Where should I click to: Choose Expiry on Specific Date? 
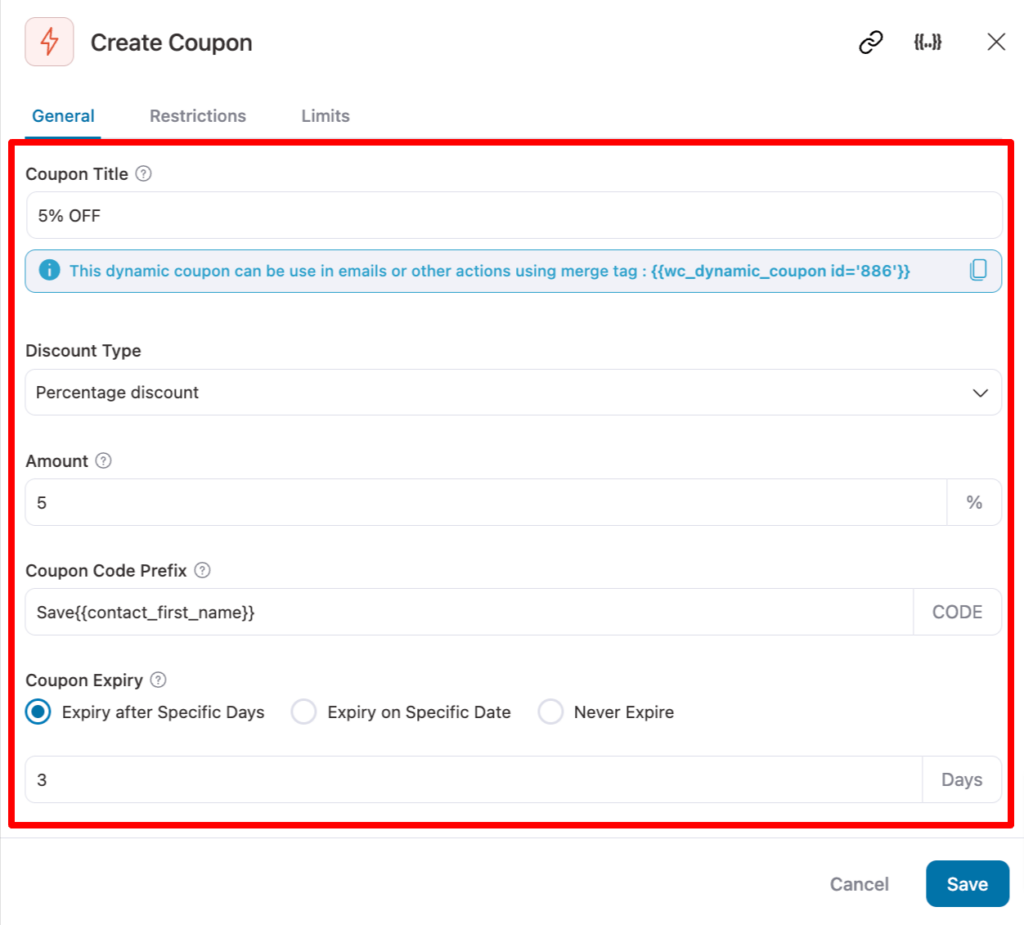tap(303, 712)
